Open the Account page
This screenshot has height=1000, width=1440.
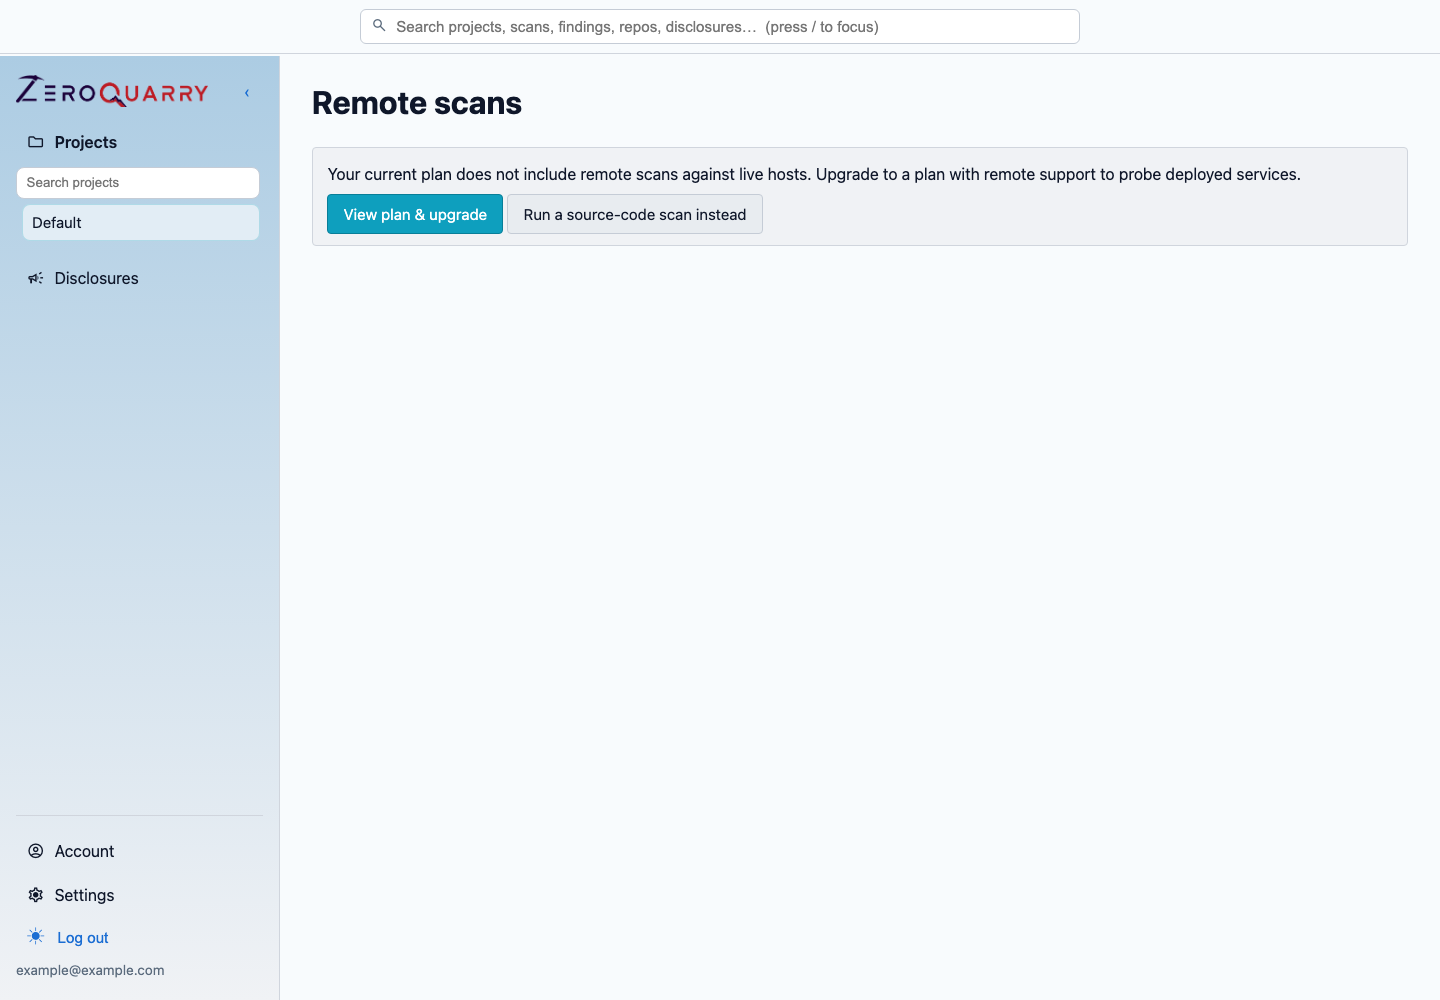pyautogui.click(x=84, y=851)
